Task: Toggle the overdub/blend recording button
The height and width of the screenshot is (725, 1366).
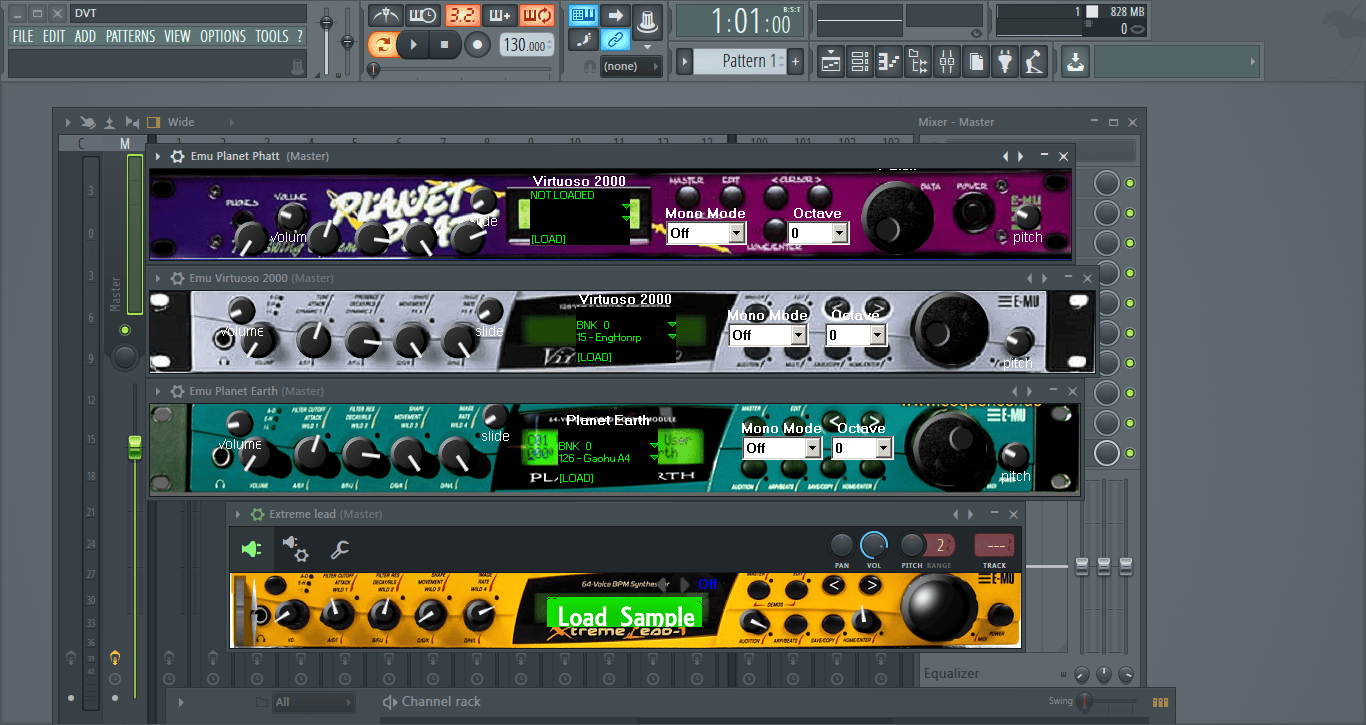Action: 499,16
